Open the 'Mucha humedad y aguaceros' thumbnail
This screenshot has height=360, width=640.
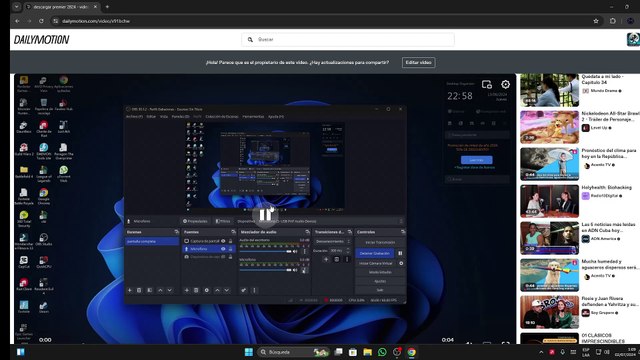(x=549, y=275)
